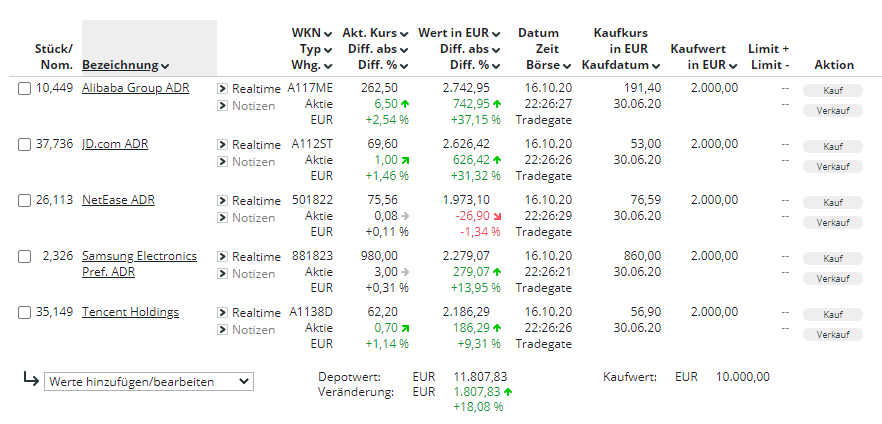This screenshot has width=882, height=424.
Task: Open Realtime arrow icon for Alibaba Group ADR
Action: coord(222,88)
